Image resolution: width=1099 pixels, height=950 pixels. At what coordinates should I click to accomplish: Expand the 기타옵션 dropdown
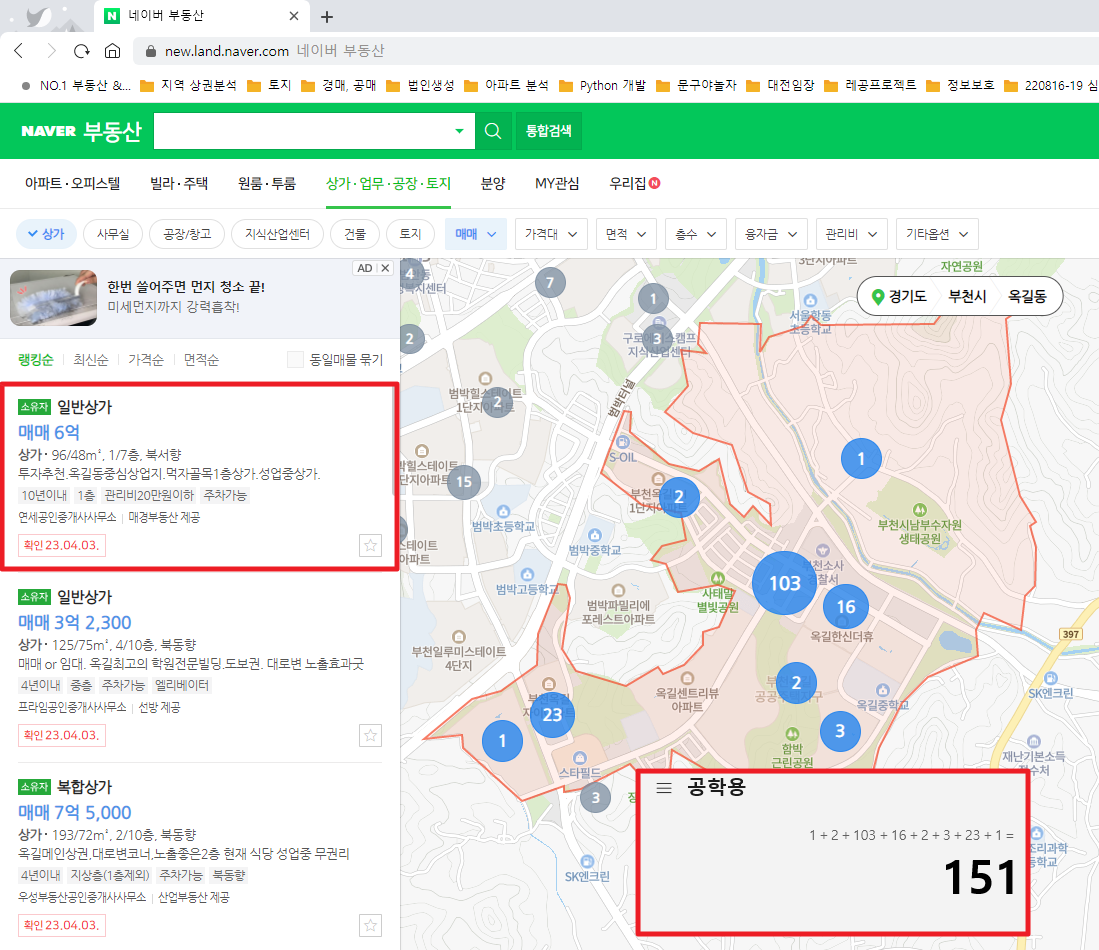click(x=937, y=234)
